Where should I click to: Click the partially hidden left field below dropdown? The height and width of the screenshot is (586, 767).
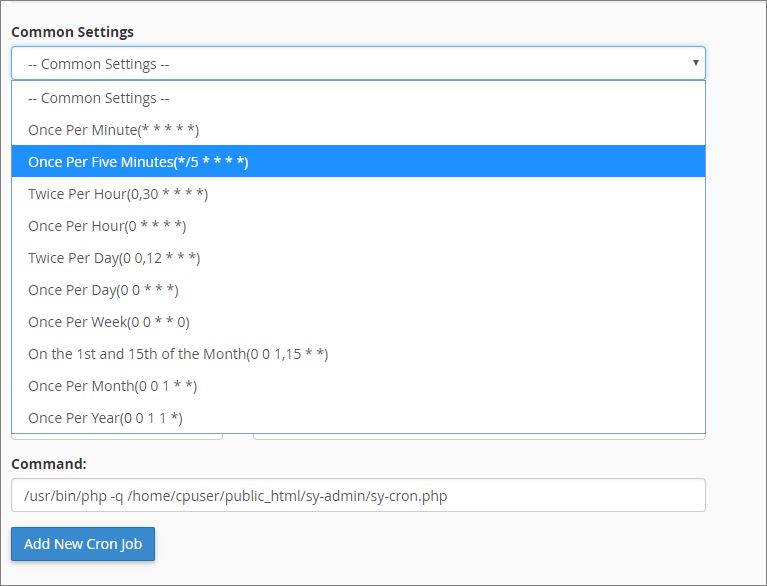coord(117,436)
